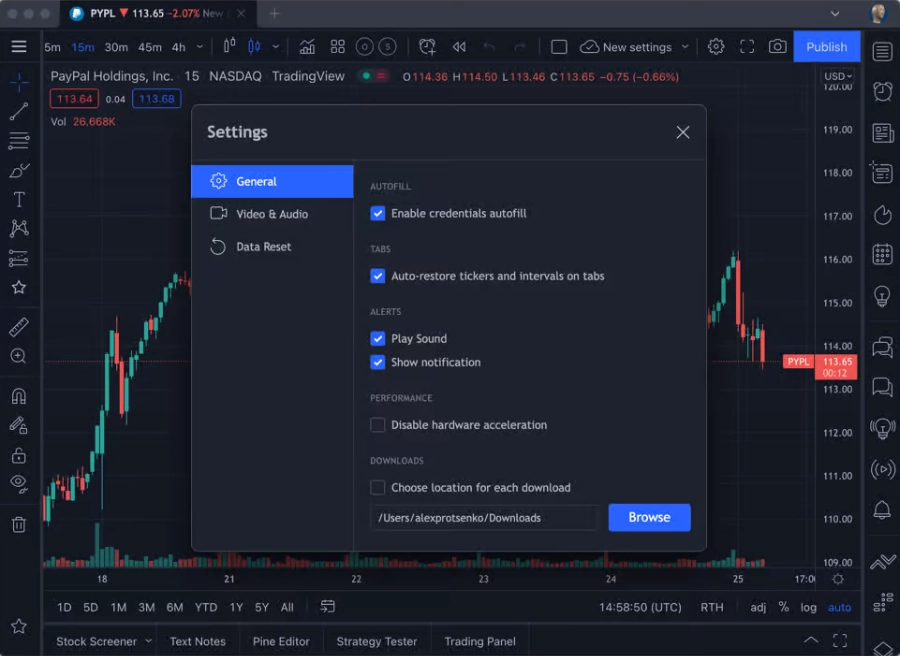Toggle the auto scale option
Image resolution: width=900 pixels, height=656 pixels.
pyautogui.click(x=839, y=607)
